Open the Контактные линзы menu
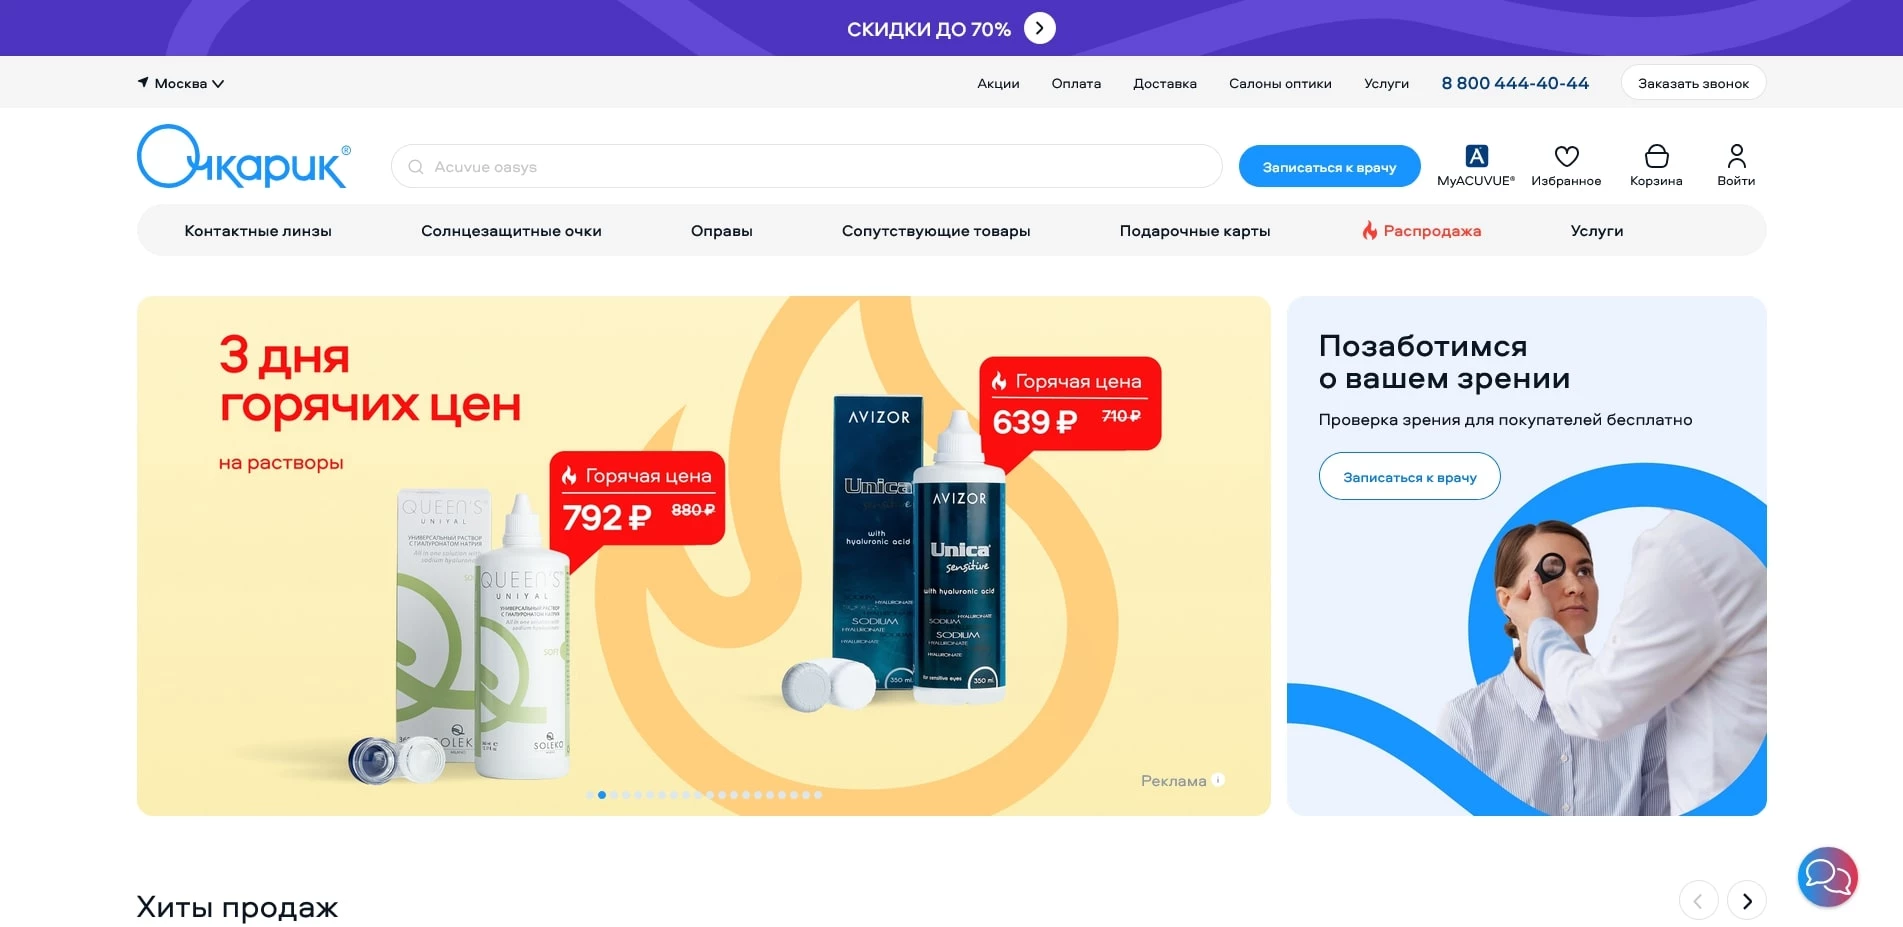The width and height of the screenshot is (1903, 927). tap(258, 231)
